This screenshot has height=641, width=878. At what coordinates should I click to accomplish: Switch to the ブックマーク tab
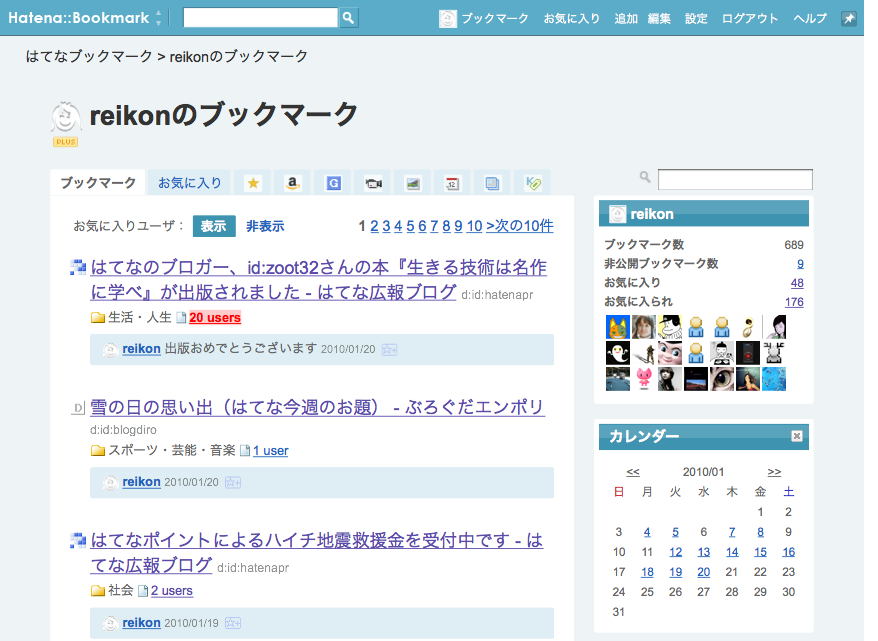click(98, 183)
